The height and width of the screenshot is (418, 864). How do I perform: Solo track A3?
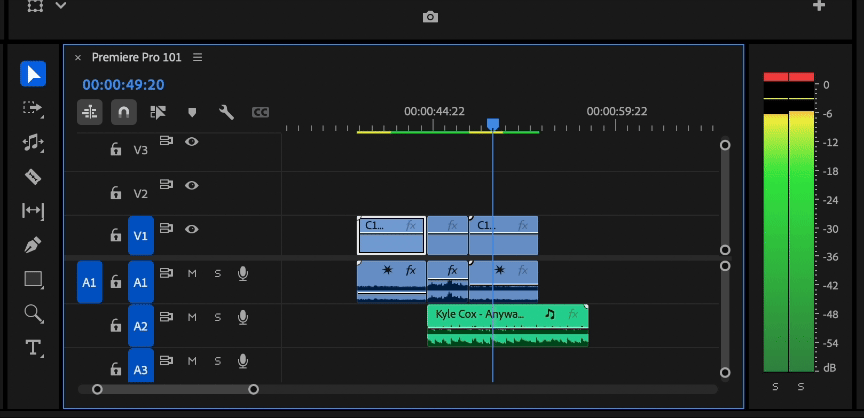pos(218,361)
